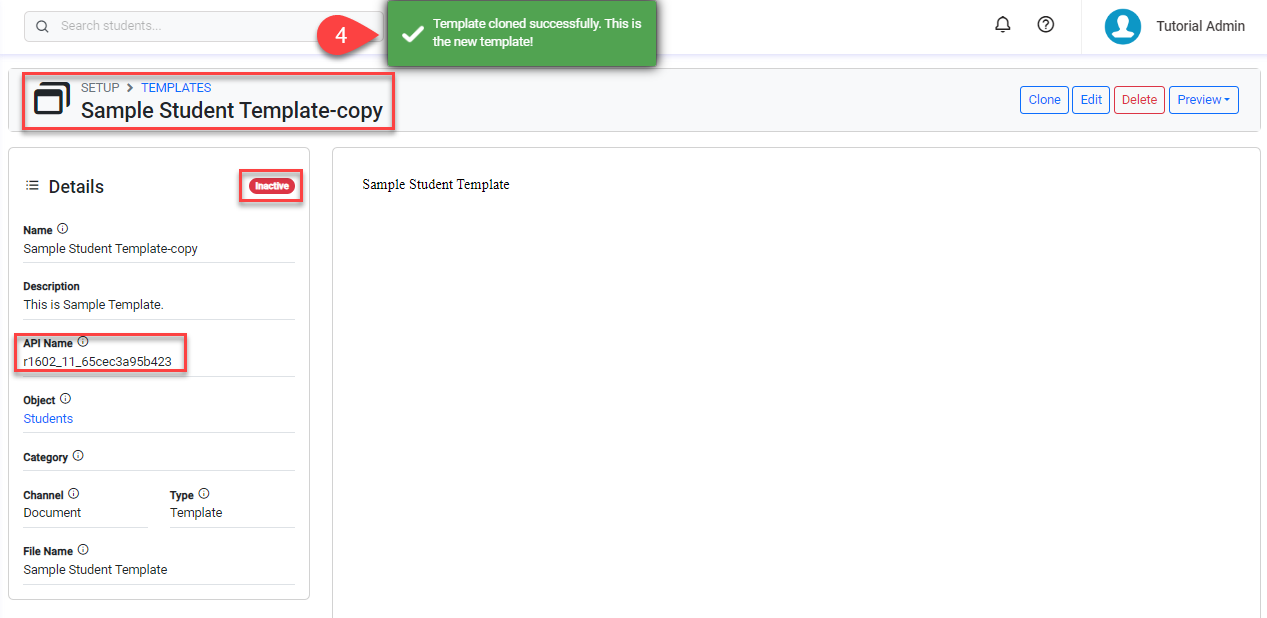Expand the Preview dropdown button

click(x=1203, y=100)
